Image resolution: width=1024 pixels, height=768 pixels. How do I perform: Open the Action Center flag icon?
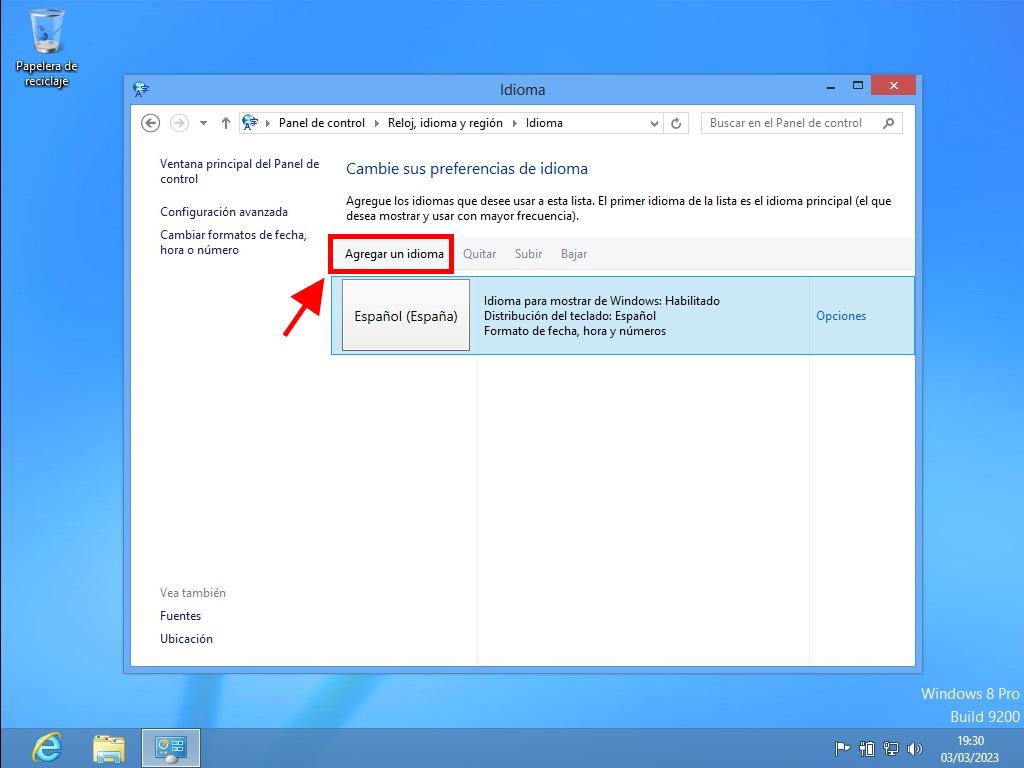point(842,748)
